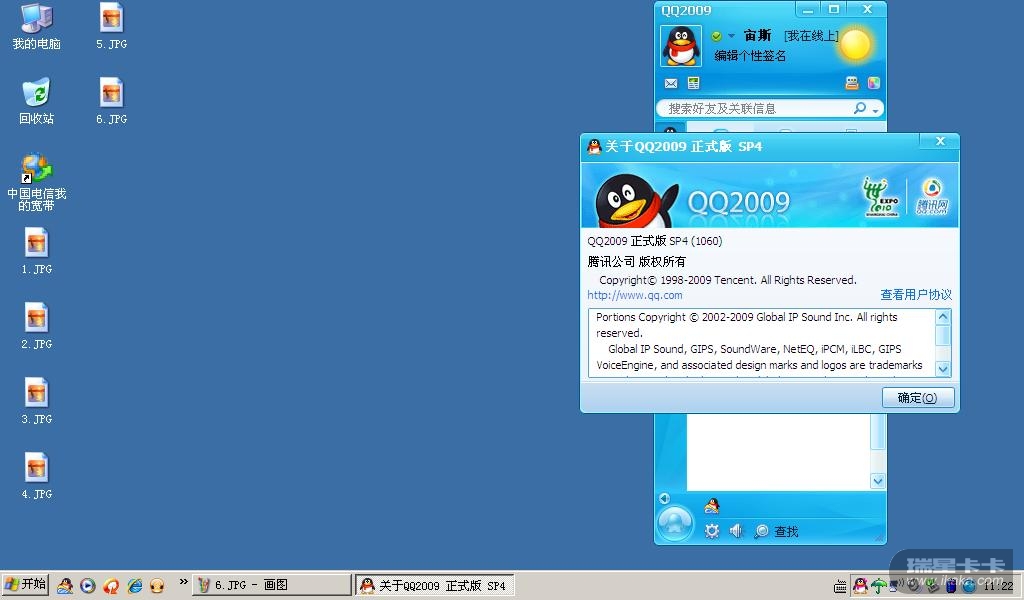Click the QQ penguin icon in system tray
The image size is (1024, 600).
coord(860,586)
